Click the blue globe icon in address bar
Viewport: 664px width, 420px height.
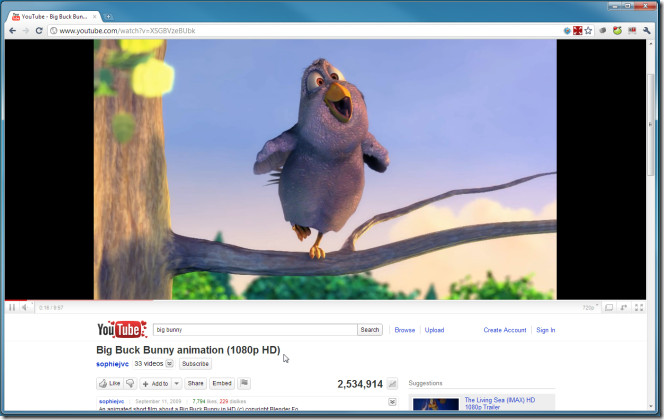[x=567, y=30]
